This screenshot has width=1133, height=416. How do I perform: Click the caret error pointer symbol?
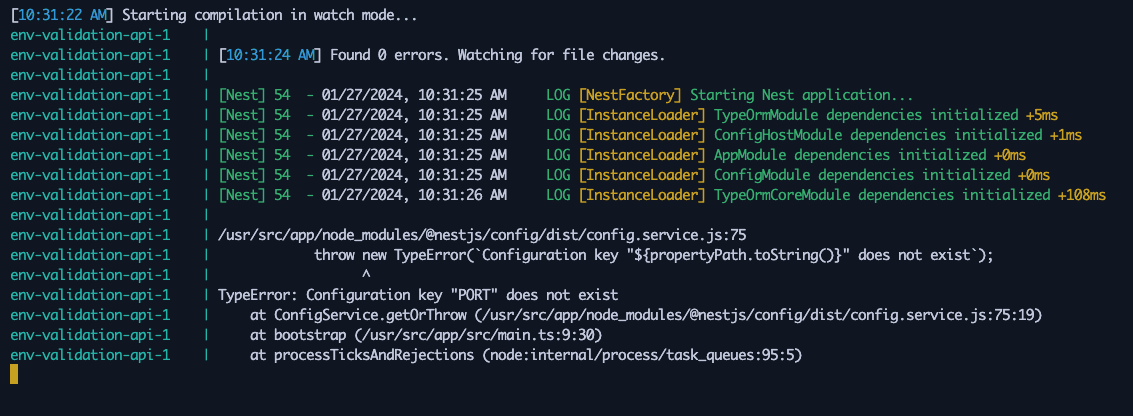[366, 275]
